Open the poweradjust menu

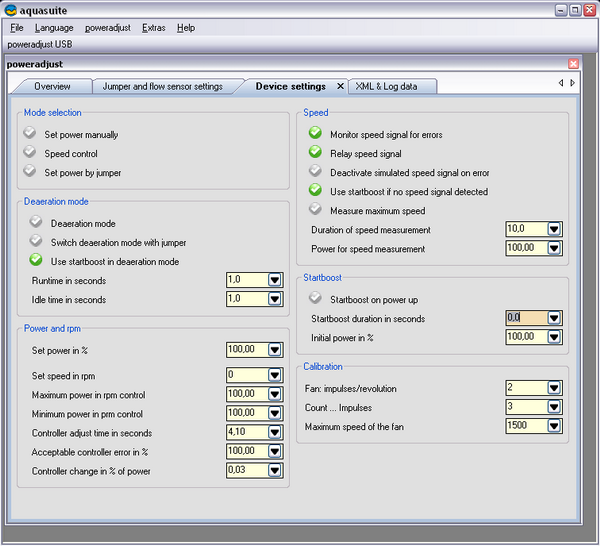pos(108,28)
